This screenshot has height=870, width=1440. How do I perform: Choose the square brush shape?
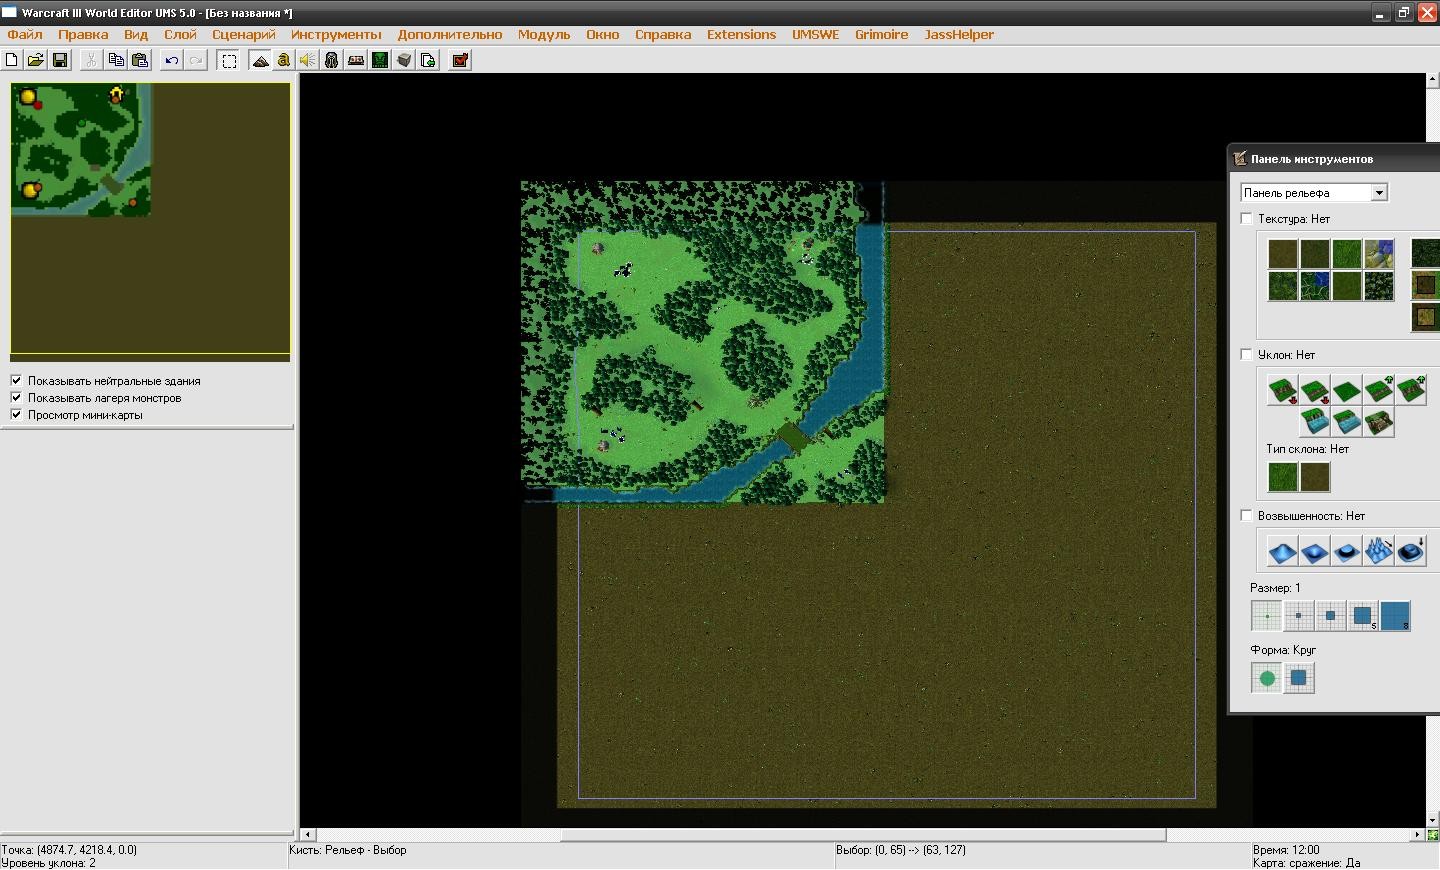point(1299,678)
